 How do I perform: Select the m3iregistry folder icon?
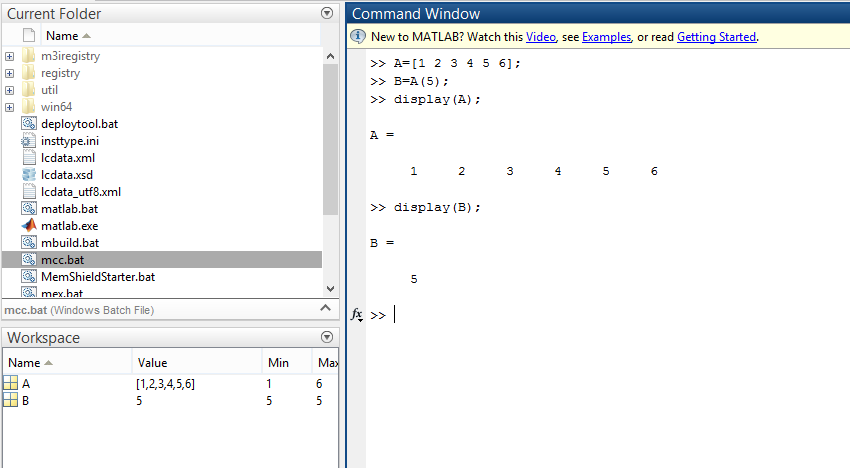(29, 55)
